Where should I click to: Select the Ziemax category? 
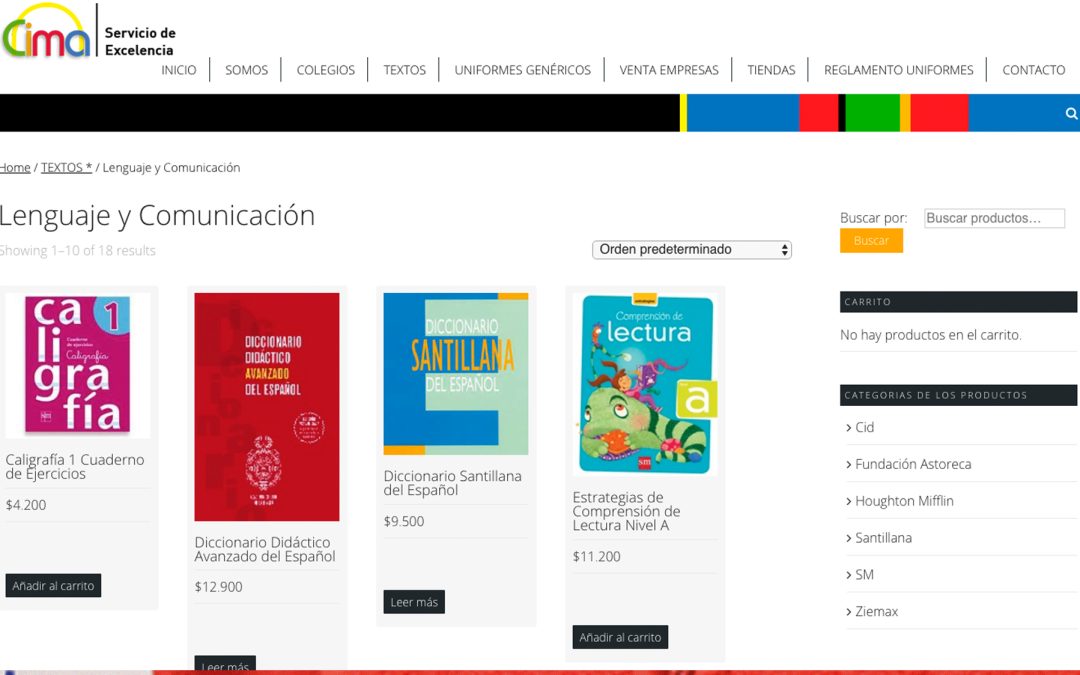(x=876, y=612)
